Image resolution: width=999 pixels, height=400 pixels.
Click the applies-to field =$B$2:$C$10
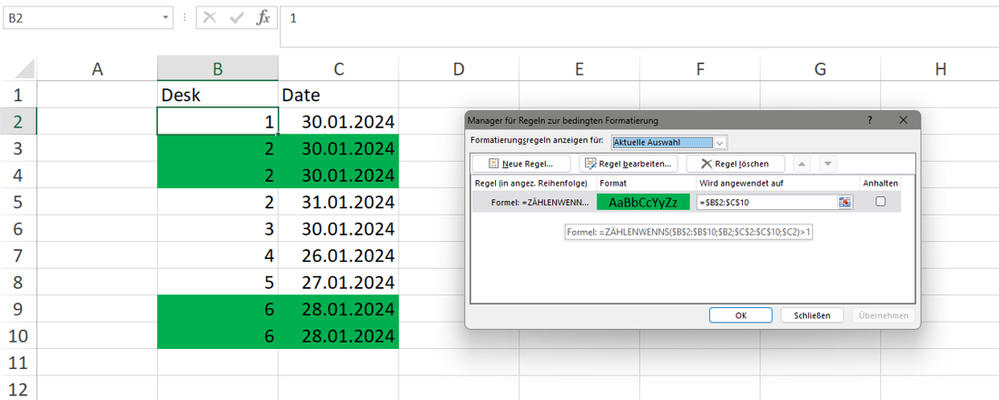click(x=767, y=202)
